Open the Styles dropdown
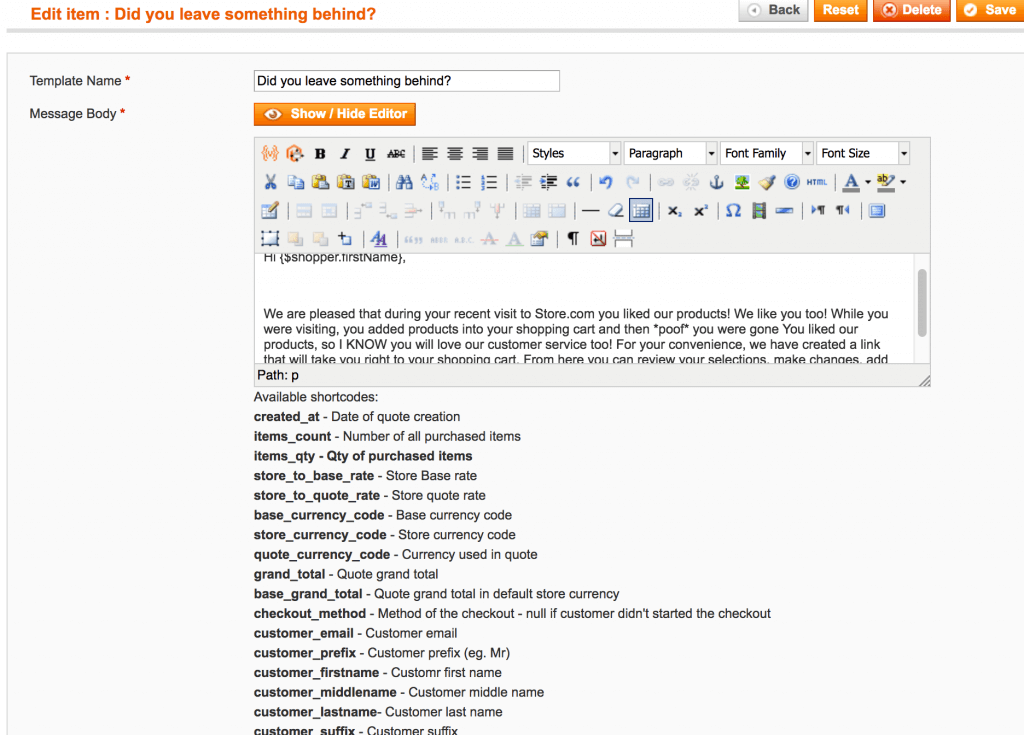This screenshot has height=735, width=1024. tap(574, 153)
